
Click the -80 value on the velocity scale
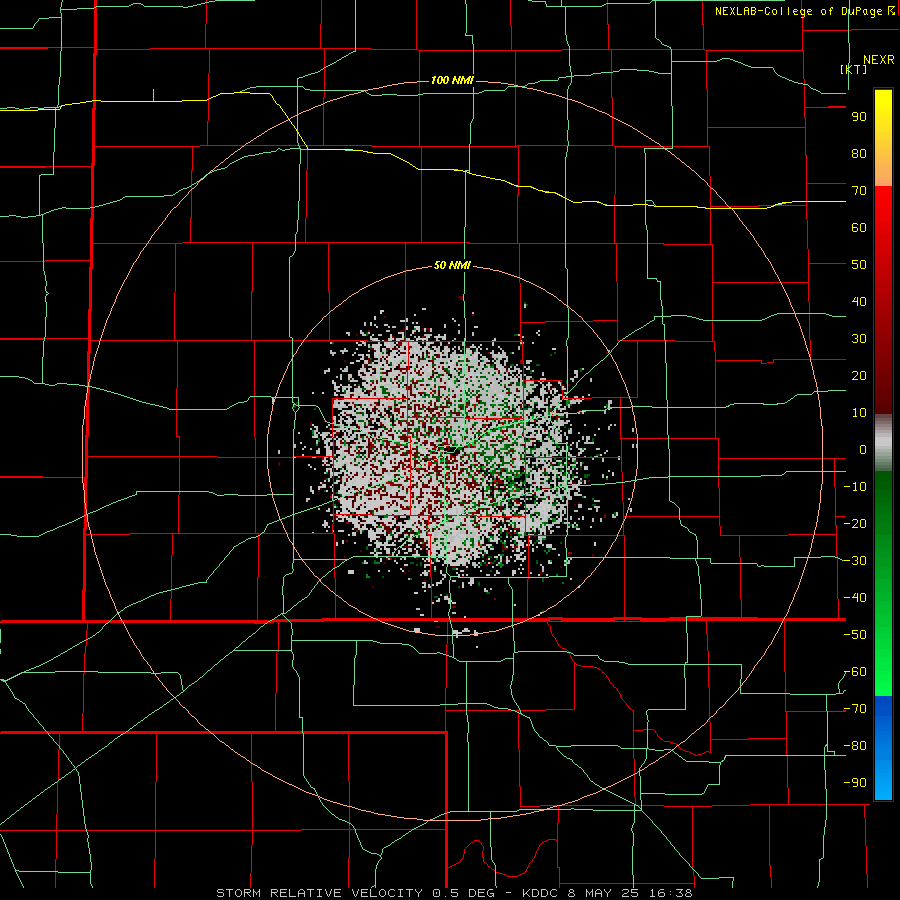point(855,746)
